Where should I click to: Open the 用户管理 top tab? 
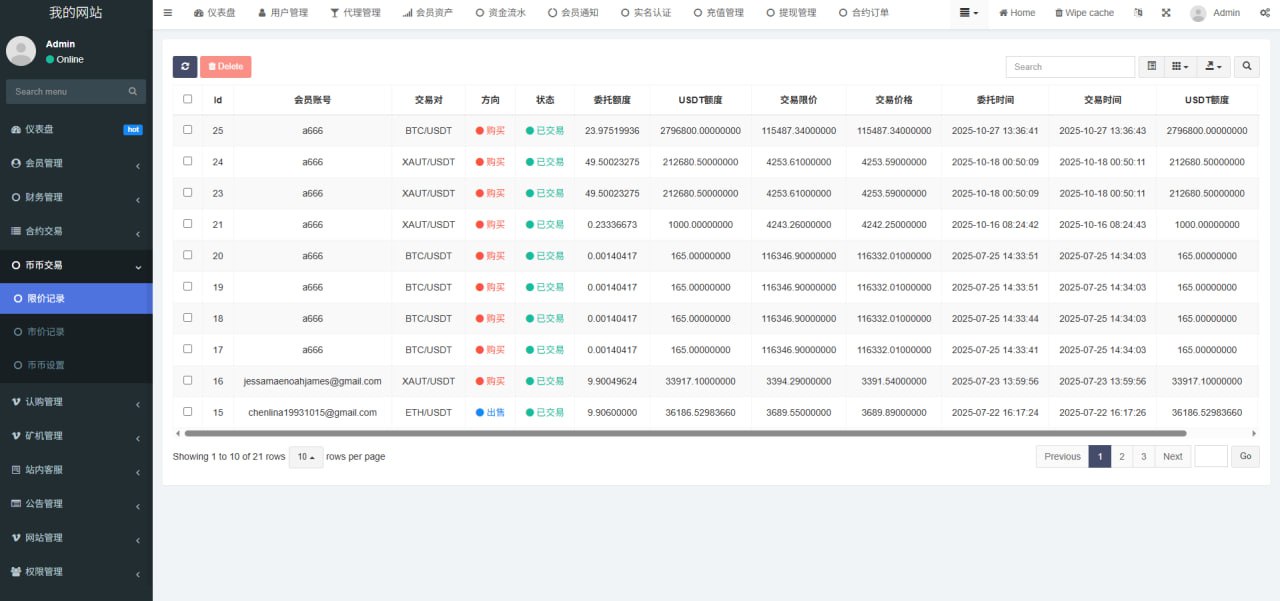280,13
